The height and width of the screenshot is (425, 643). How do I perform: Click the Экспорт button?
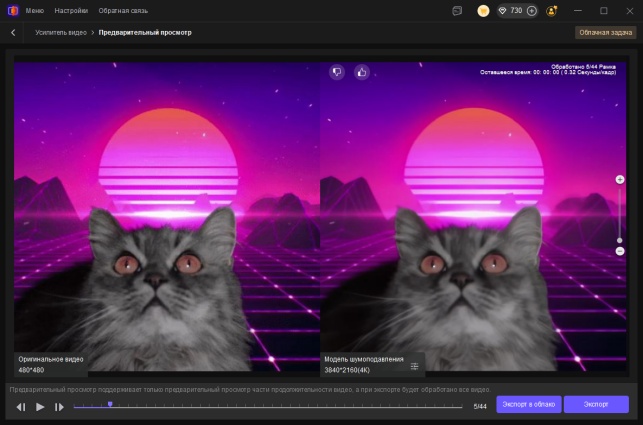pos(596,404)
